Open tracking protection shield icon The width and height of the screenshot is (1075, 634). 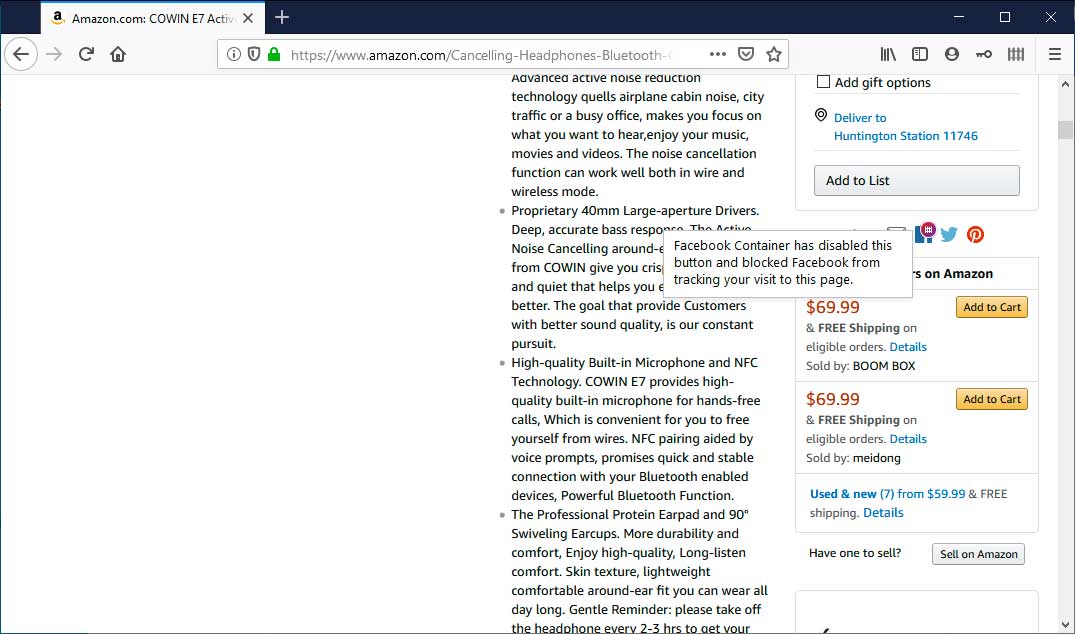pyautogui.click(x=254, y=54)
